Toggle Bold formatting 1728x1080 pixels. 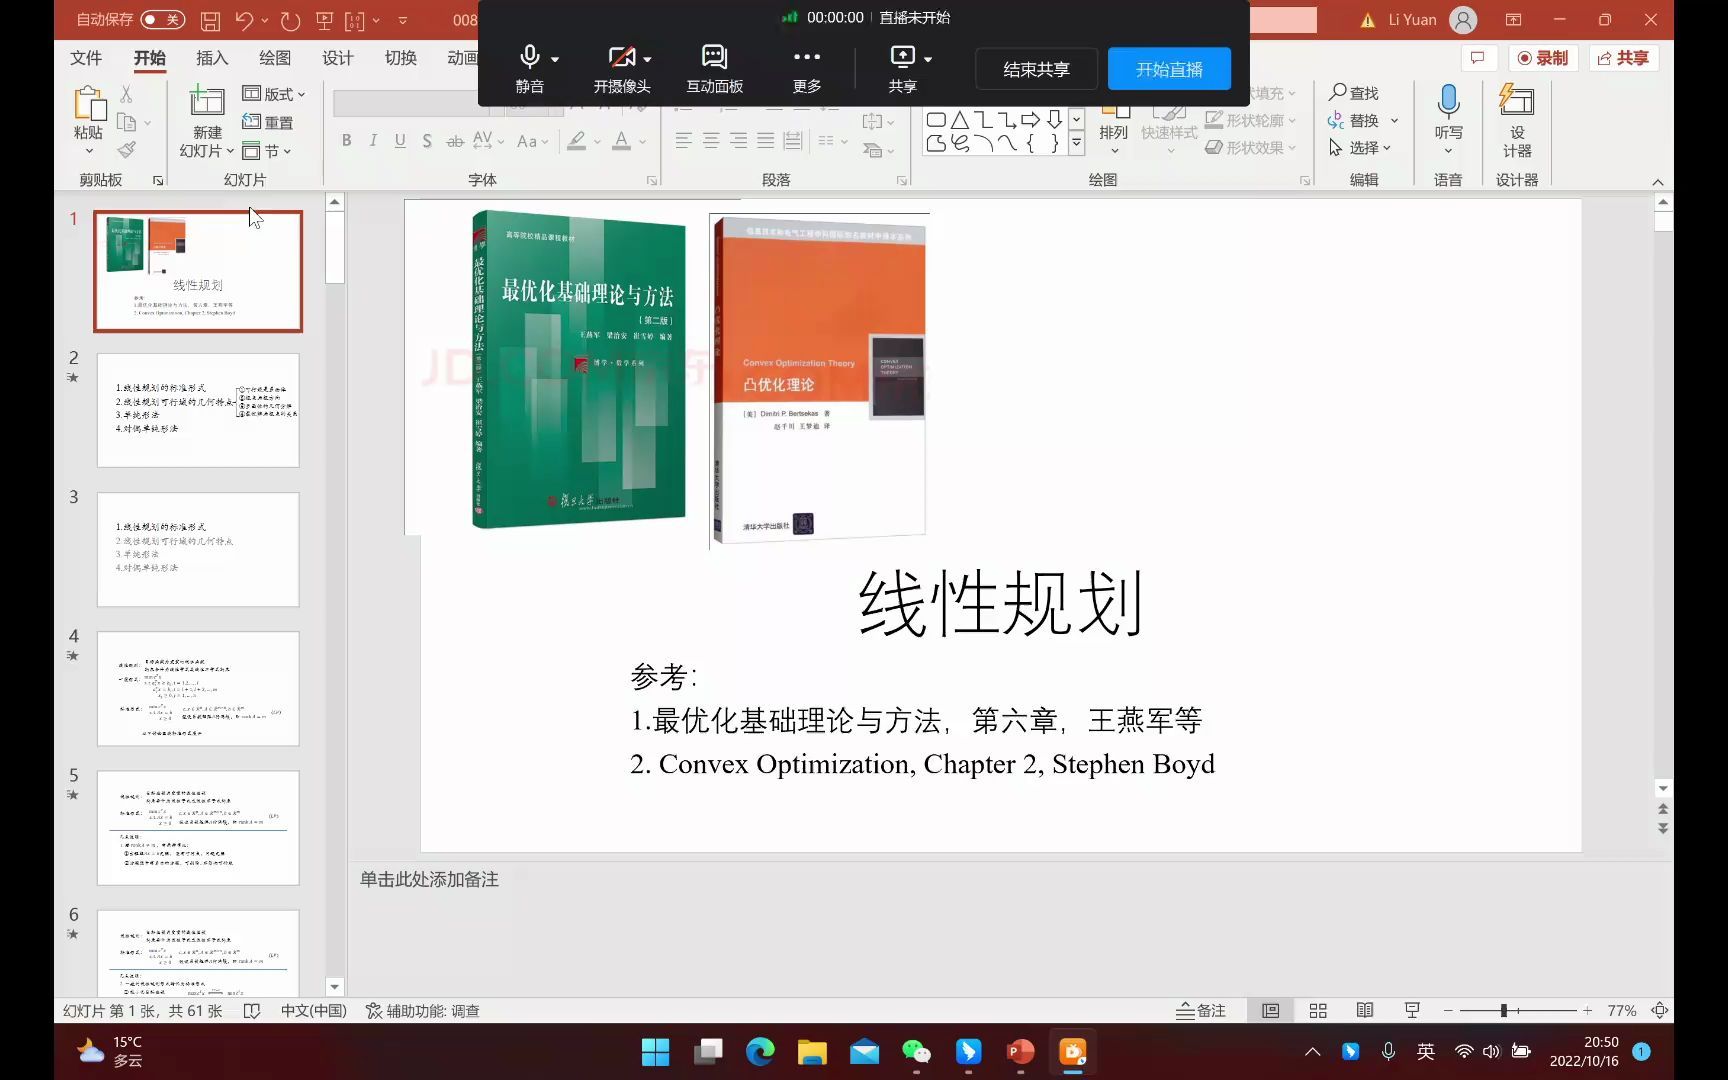346,141
